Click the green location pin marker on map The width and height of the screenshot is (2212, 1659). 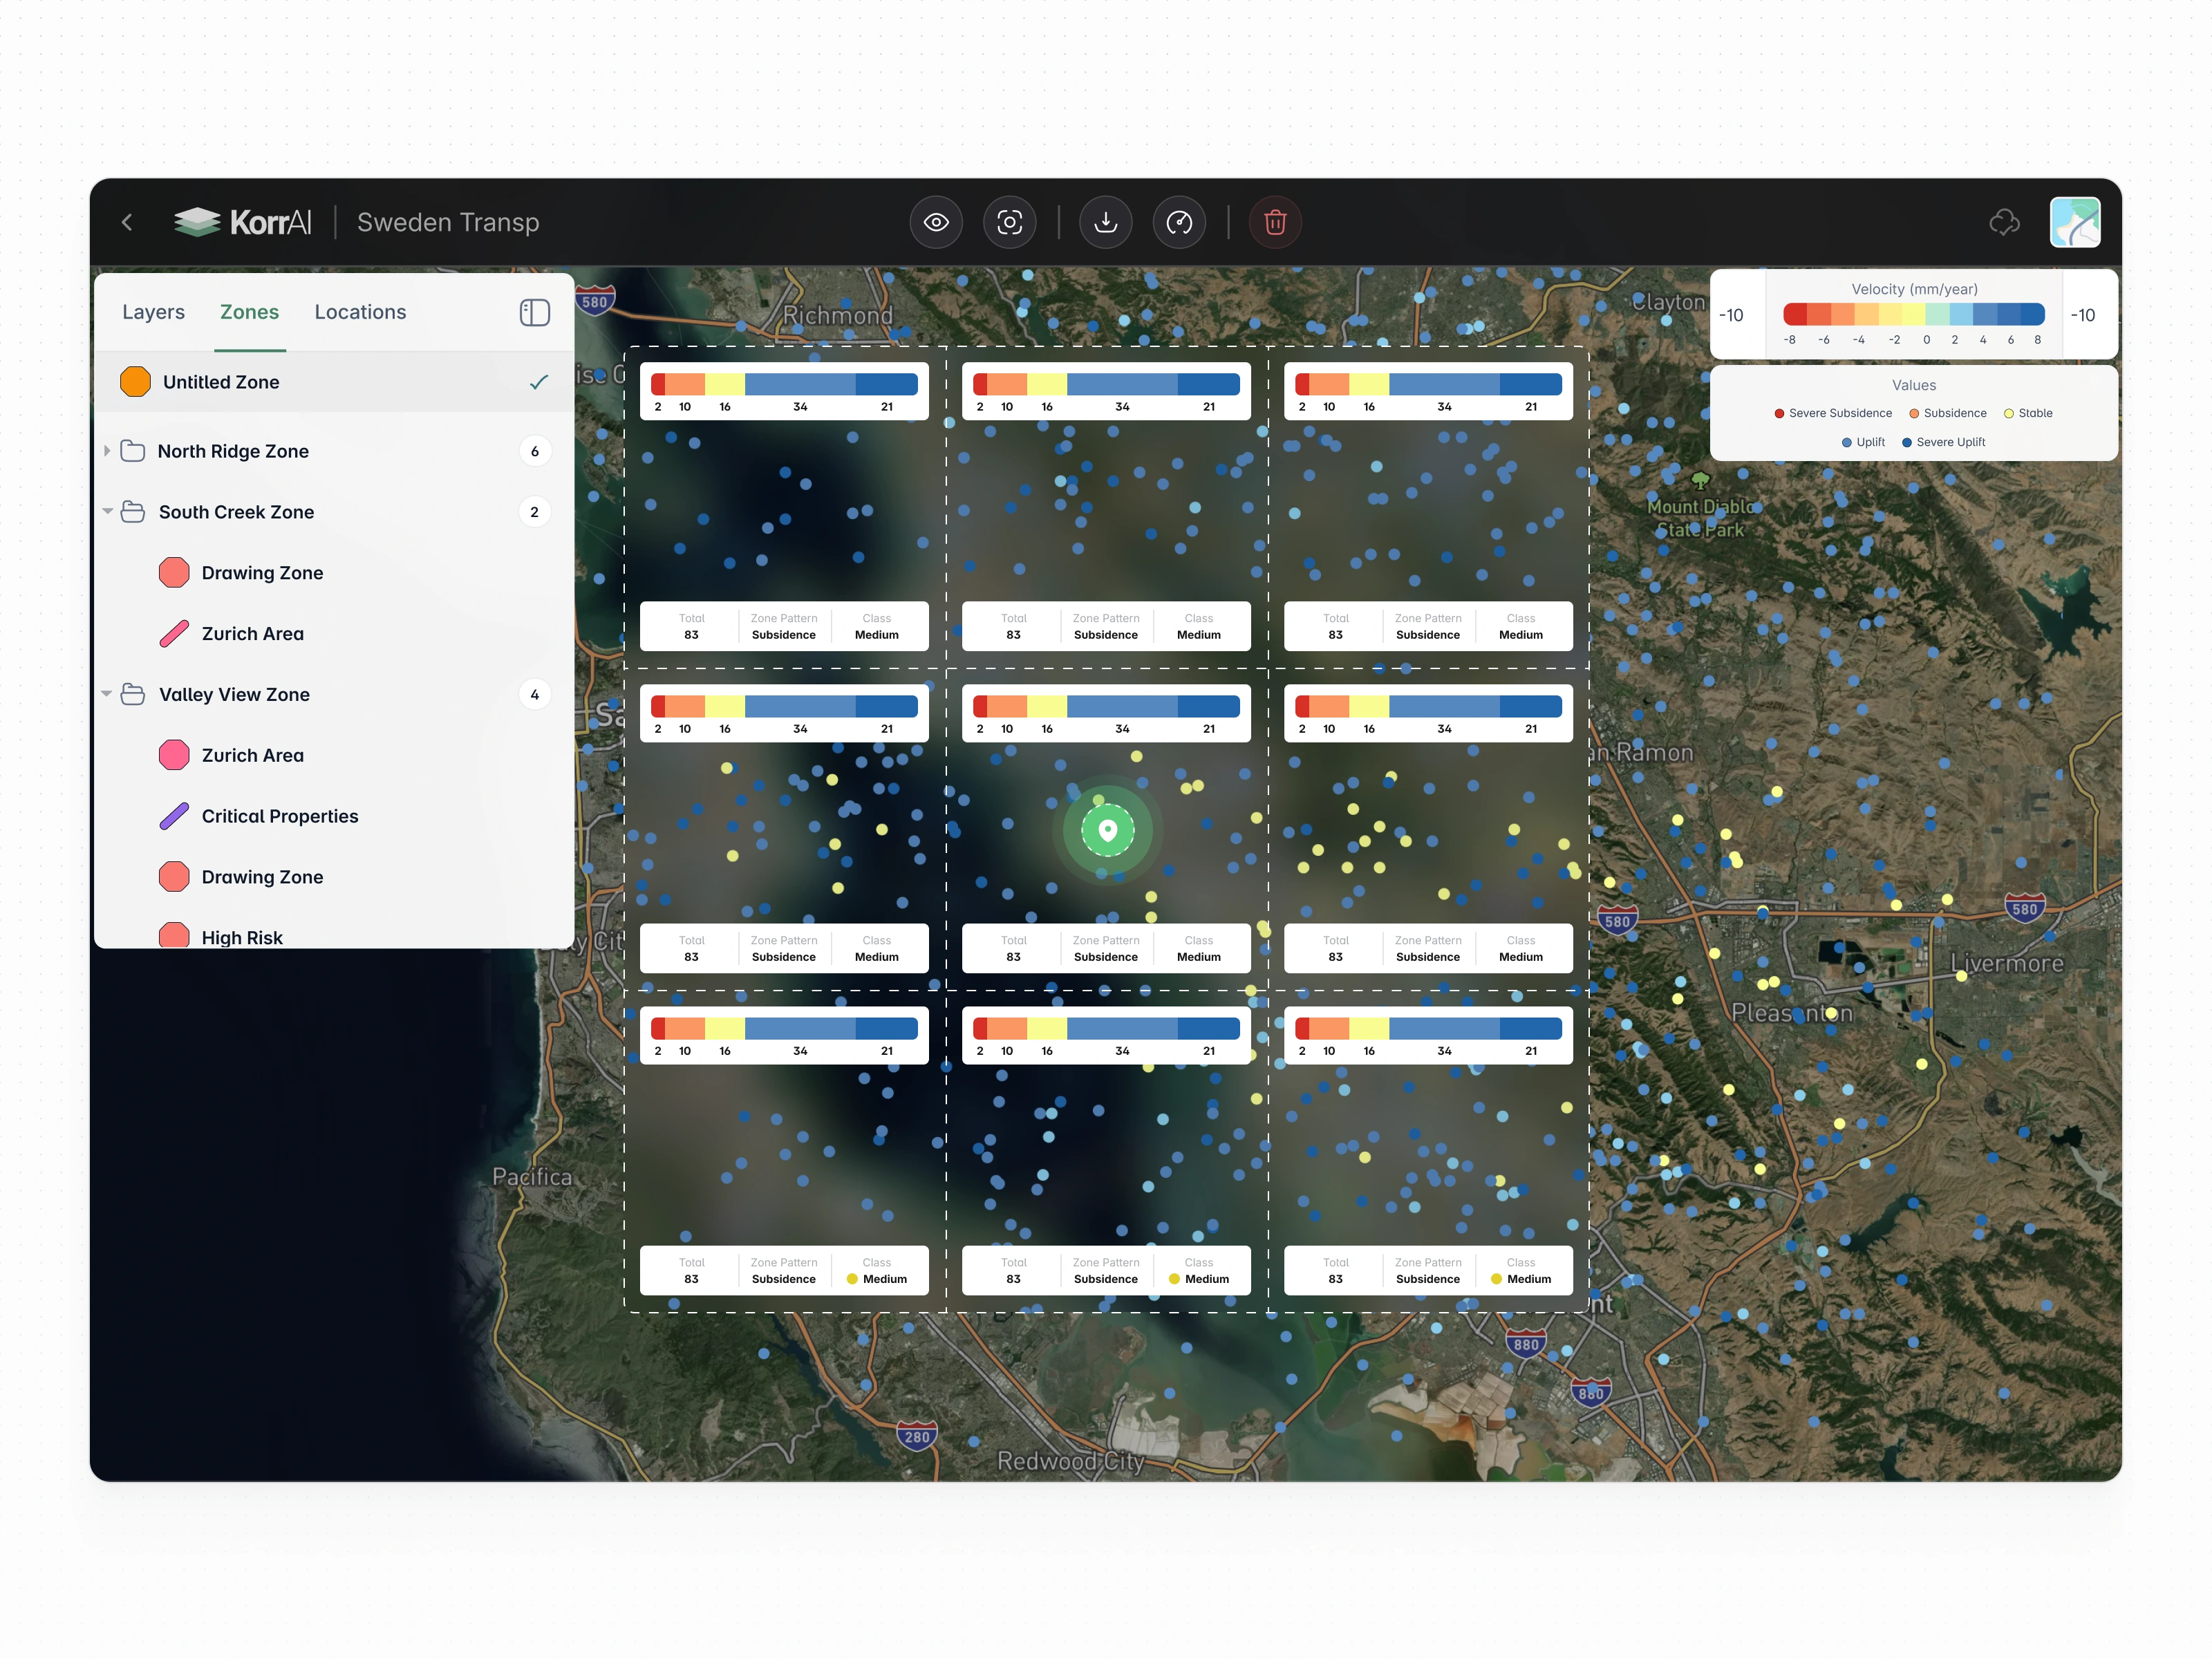tap(1107, 829)
